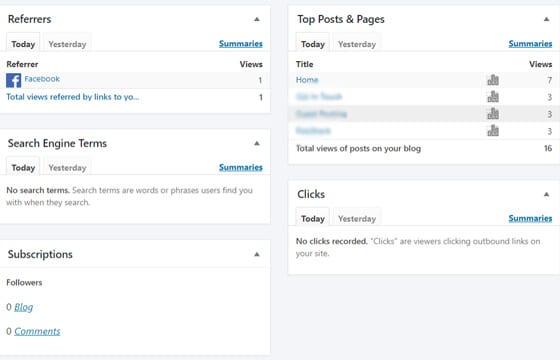This screenshot has height=360, width=560.
Task: Collapse the Subscriptions panel
Action: tap(257, 255)
